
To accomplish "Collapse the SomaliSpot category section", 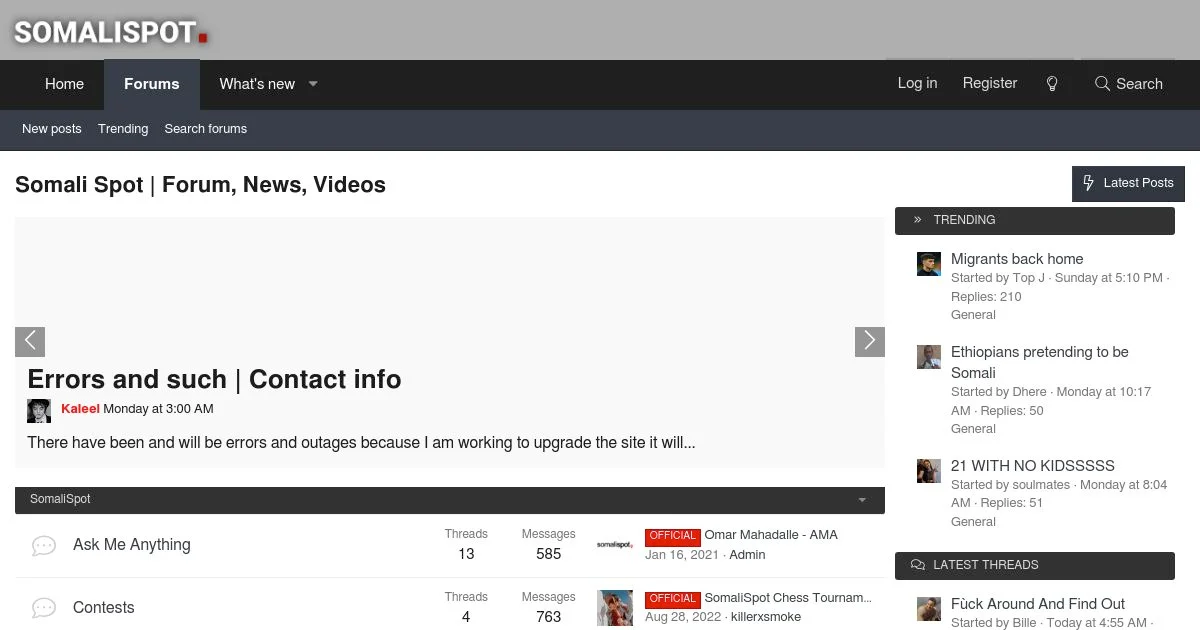I will pyautogui.click(x=862, y=500).
